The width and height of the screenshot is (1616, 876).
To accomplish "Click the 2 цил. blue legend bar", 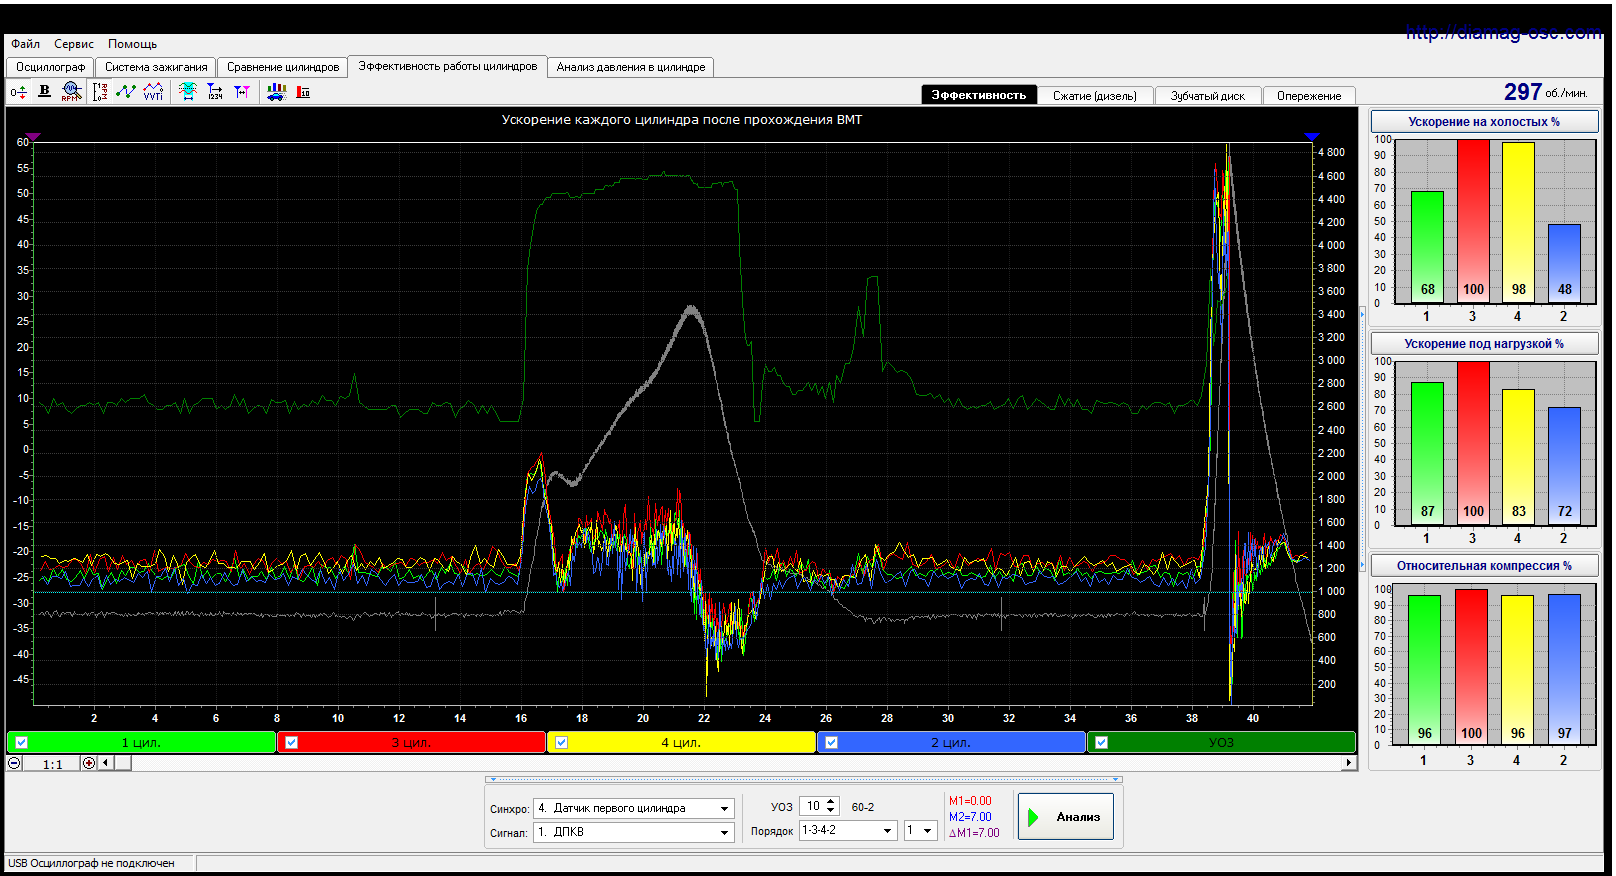I will pyautogui.click(x=951, y=742).
